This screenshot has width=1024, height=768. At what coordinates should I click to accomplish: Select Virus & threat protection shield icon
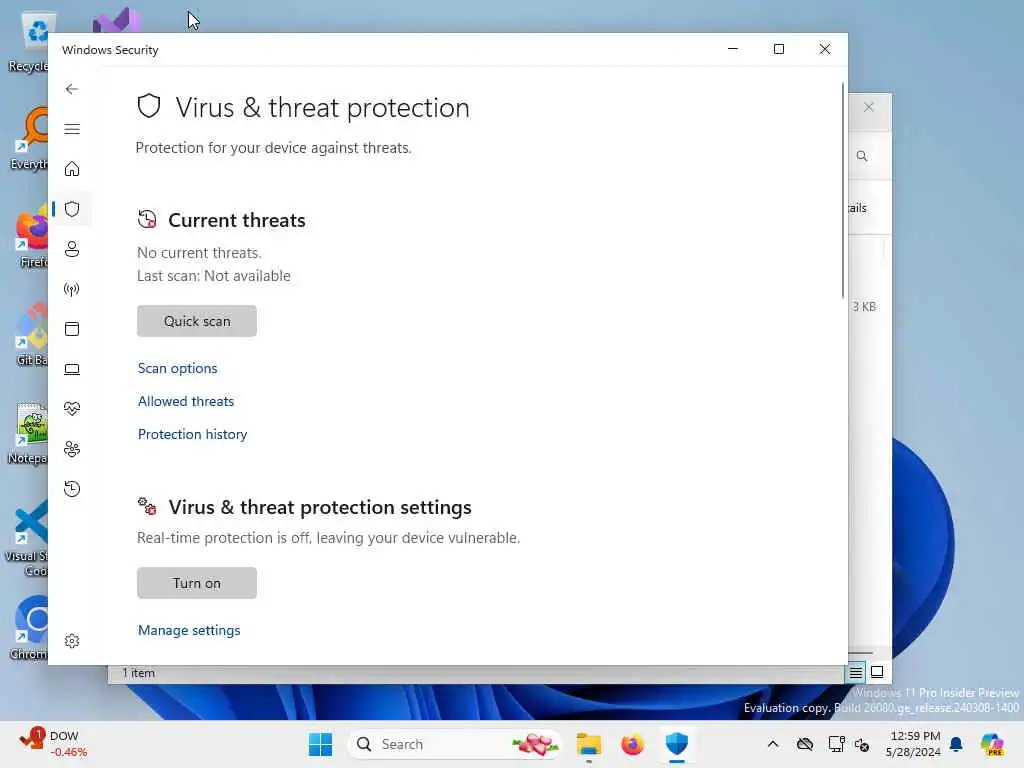click(x=72, y=209)
